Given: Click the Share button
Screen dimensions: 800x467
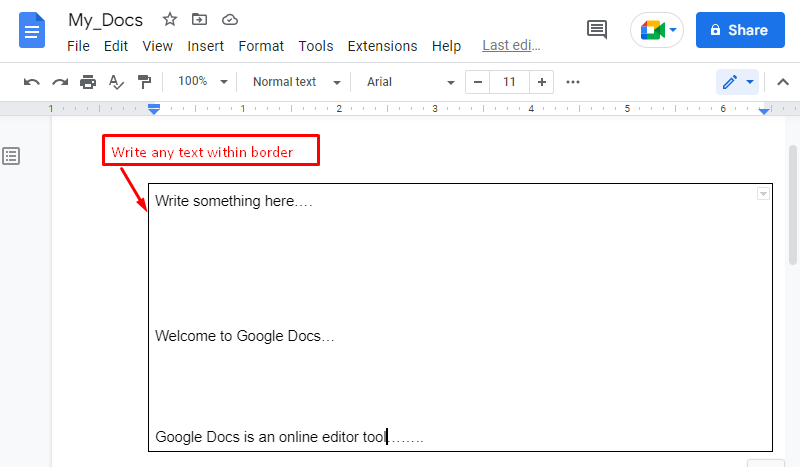Looking at the screenshot, I should pyautogui.click(x=740, y=30).
